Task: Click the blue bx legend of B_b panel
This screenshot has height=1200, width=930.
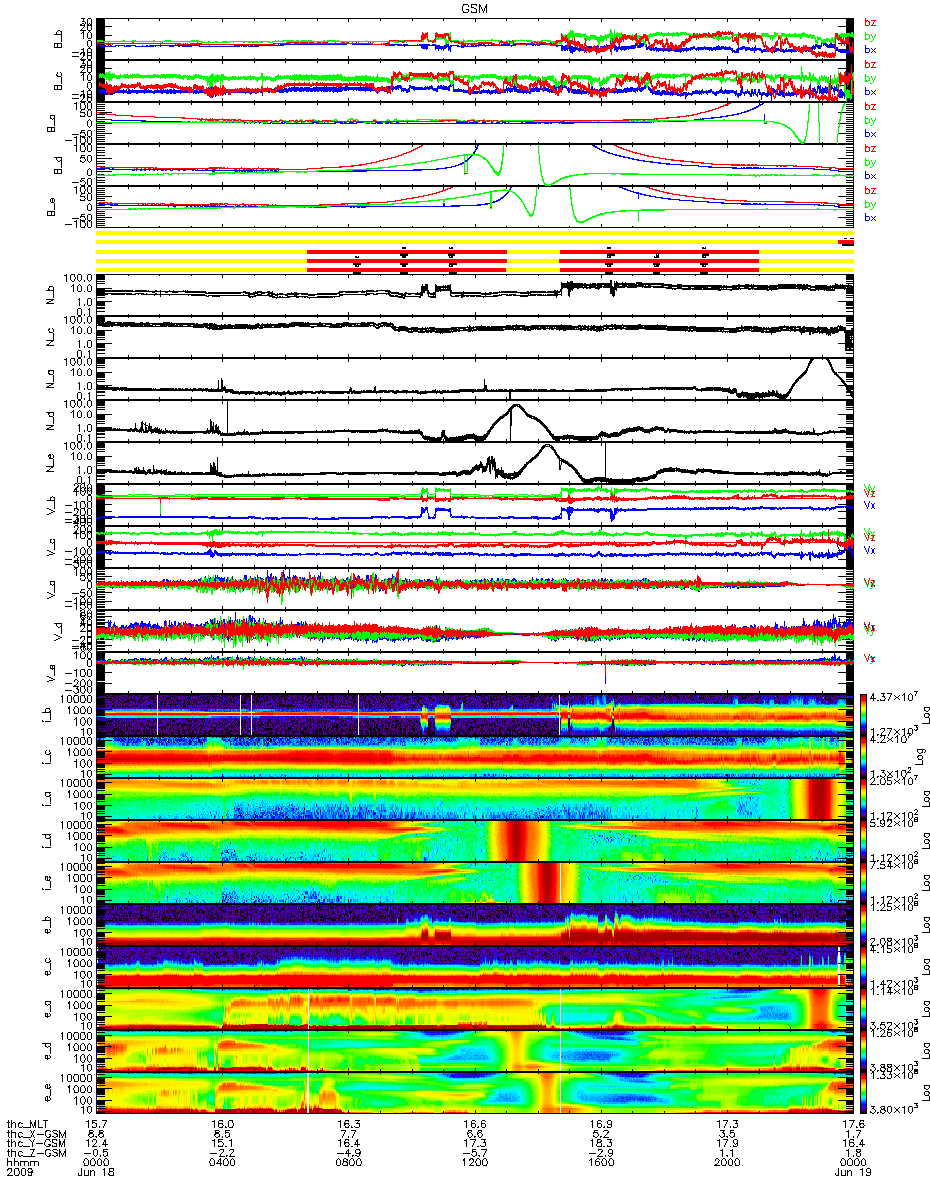Action: 870,50
